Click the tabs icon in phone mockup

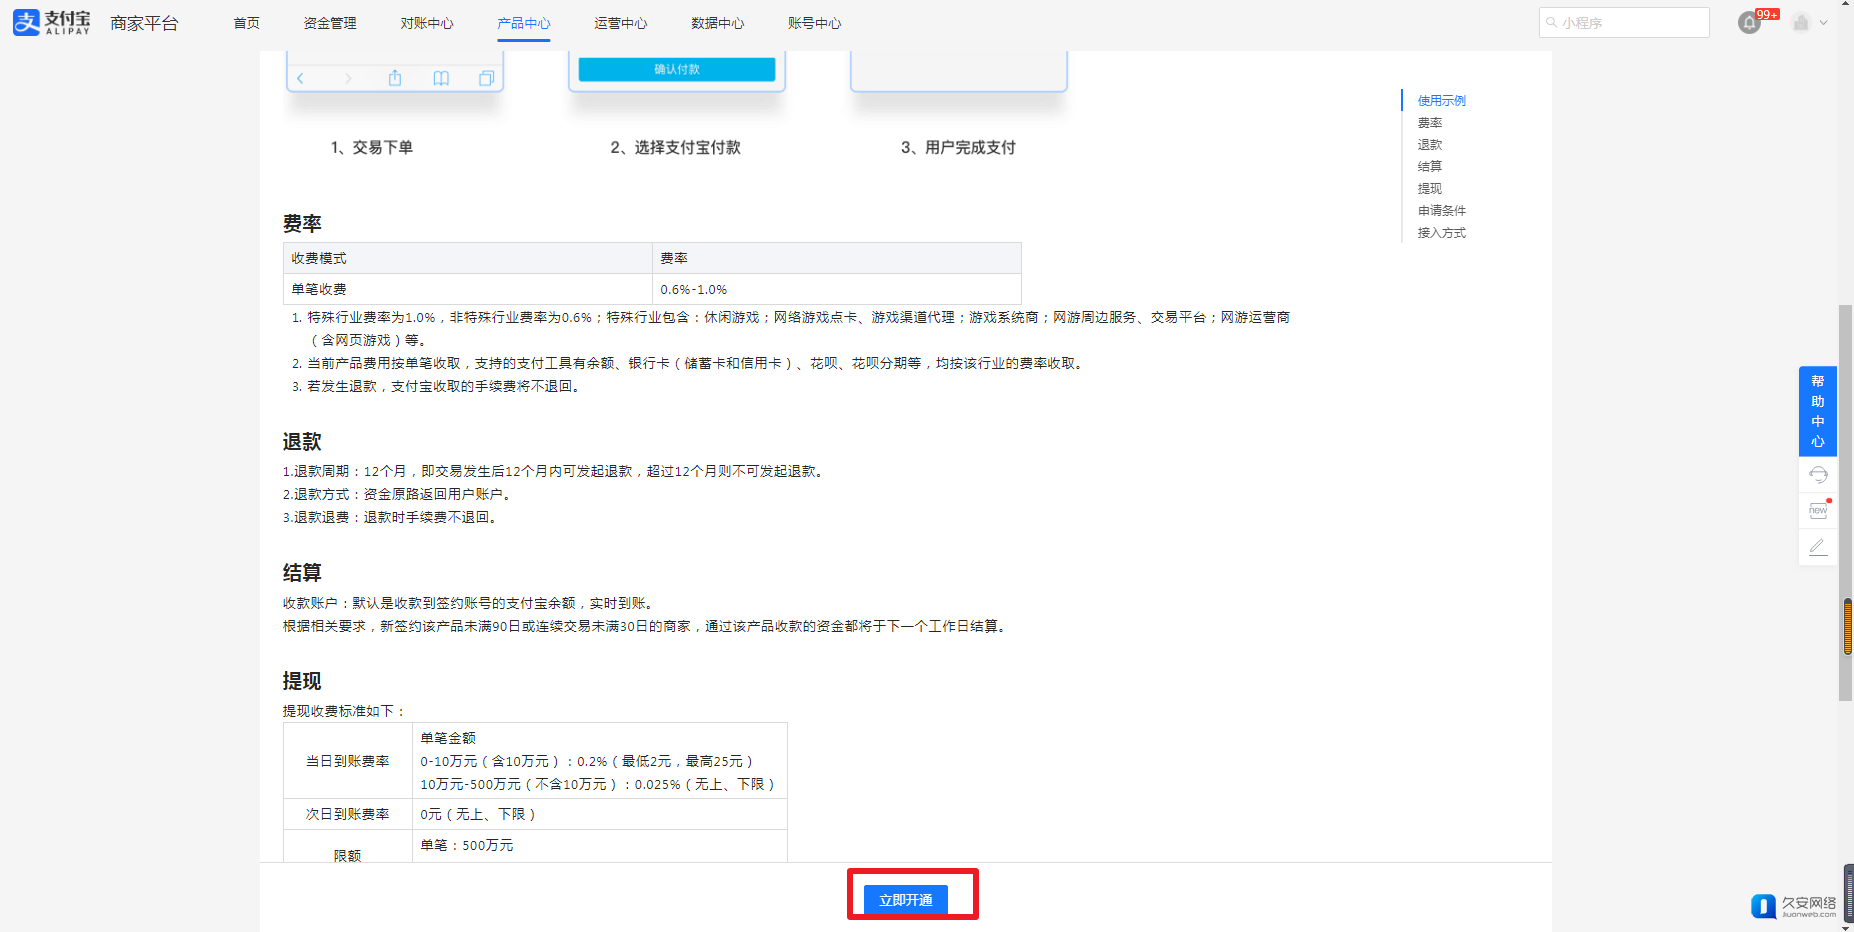coord(486,78)
